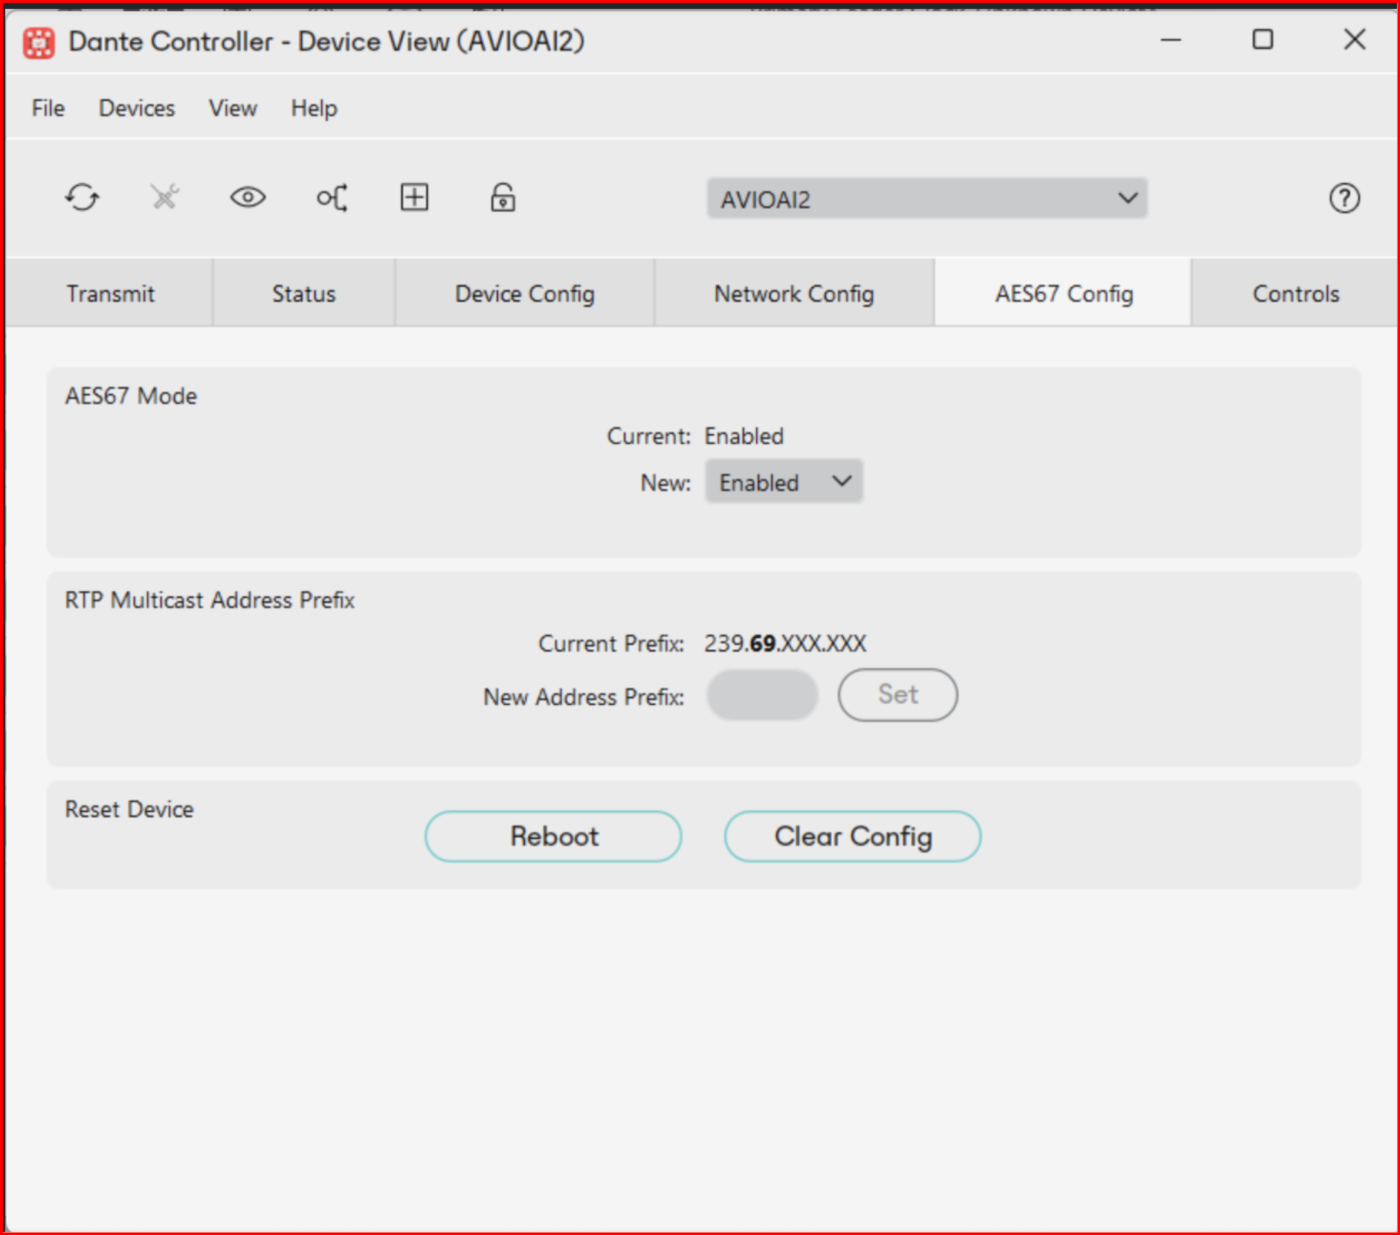This screenshot has height=1235, width=1400.
Task: Switch to the Transmit tab
Action: pos(110,294)
